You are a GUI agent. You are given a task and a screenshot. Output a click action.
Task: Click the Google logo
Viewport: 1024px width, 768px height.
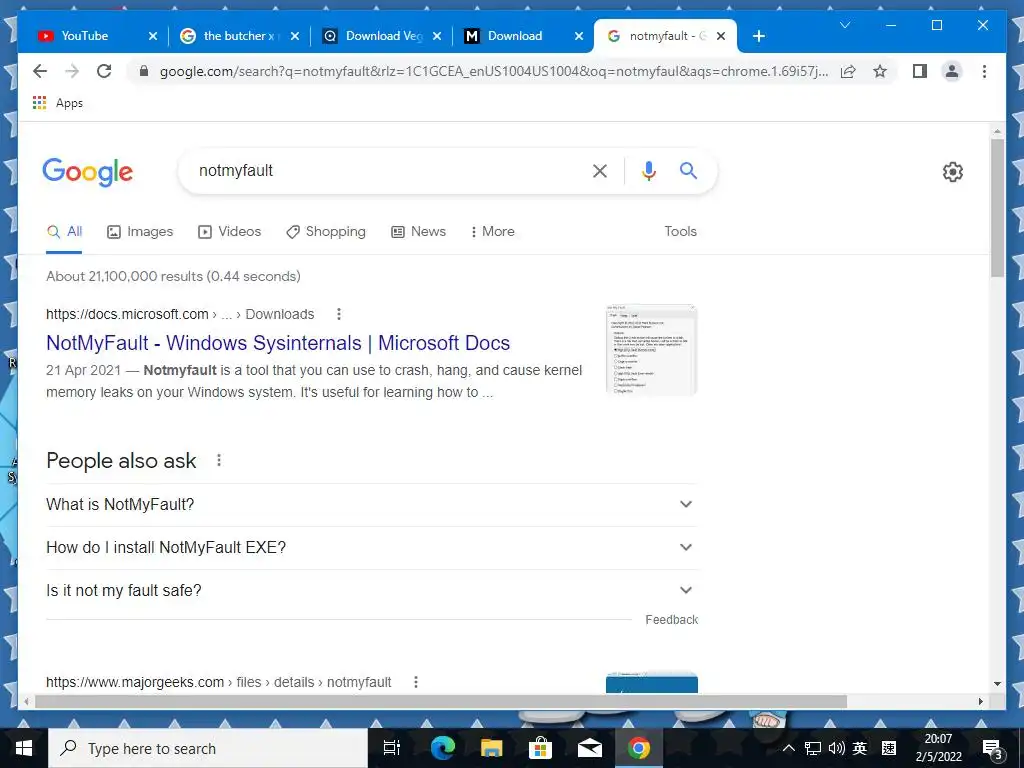[88, 172]
